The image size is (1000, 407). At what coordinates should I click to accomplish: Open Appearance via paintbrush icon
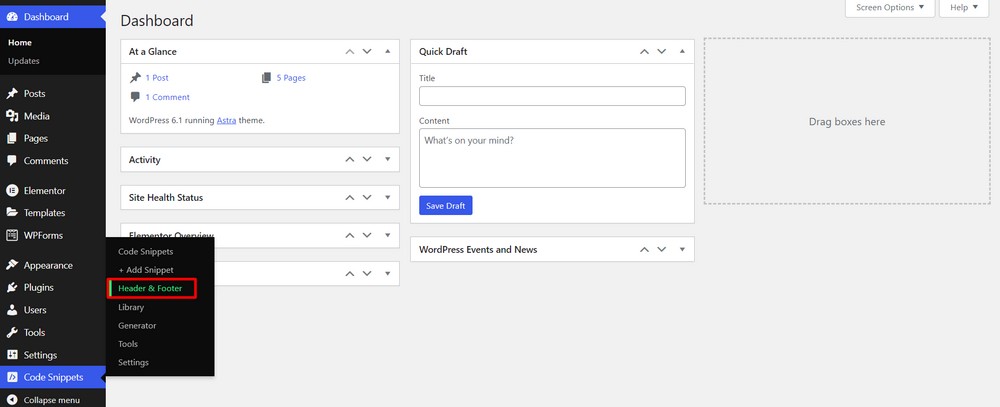click(12, 265)
